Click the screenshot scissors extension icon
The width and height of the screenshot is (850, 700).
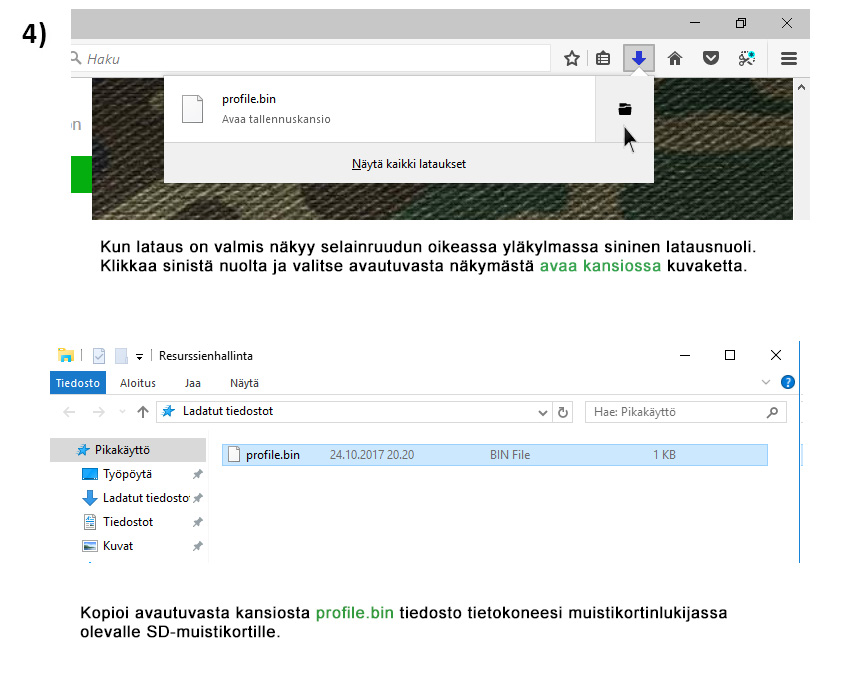click(x=746, y=59)
